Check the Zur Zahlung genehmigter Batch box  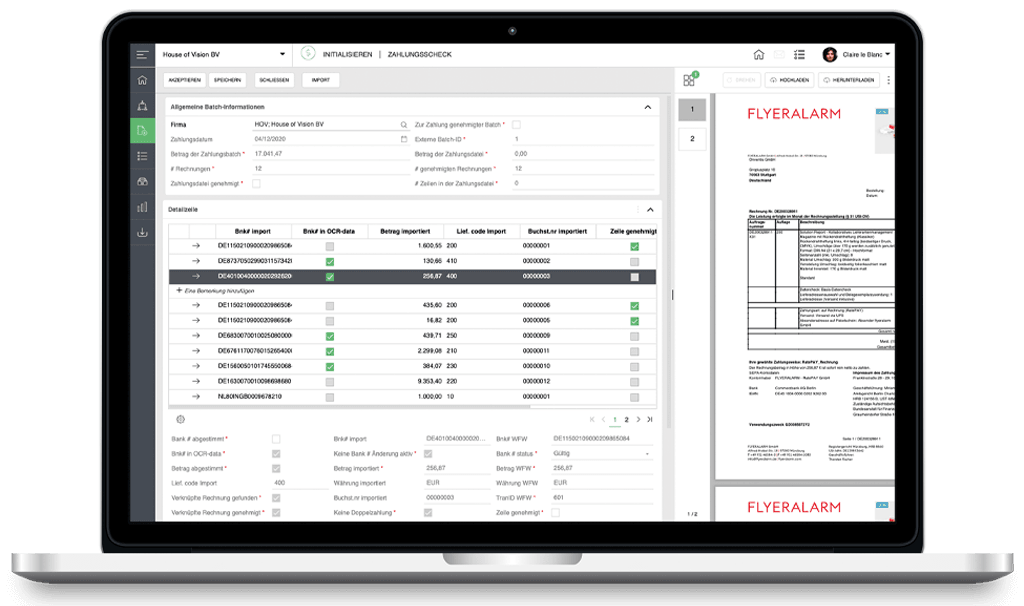pos(517,125)
